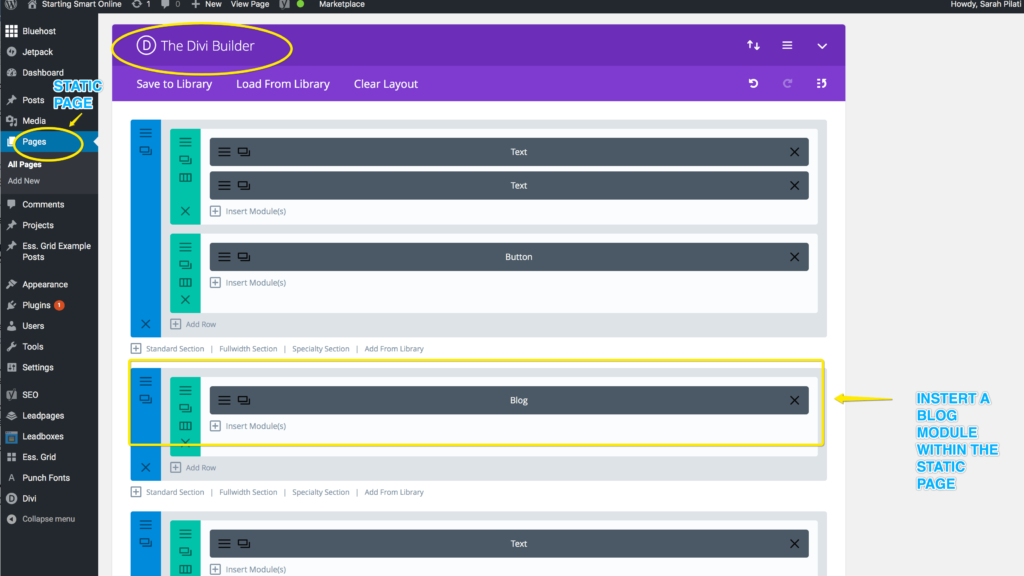Click the undo icon in builder toolbar
The height and width of the screenshot is (576, 1024).
(753, 84)
